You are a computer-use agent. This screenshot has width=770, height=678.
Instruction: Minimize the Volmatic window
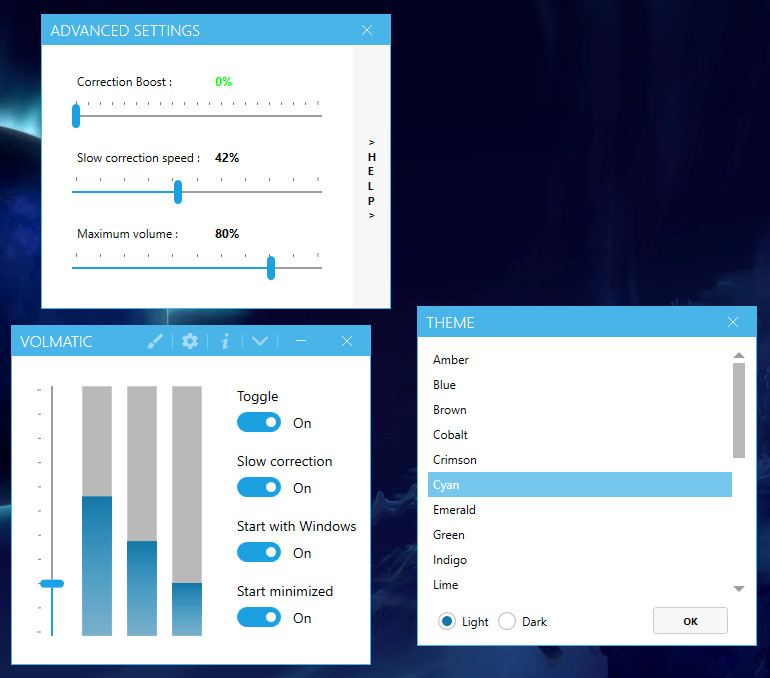(301, 341)
